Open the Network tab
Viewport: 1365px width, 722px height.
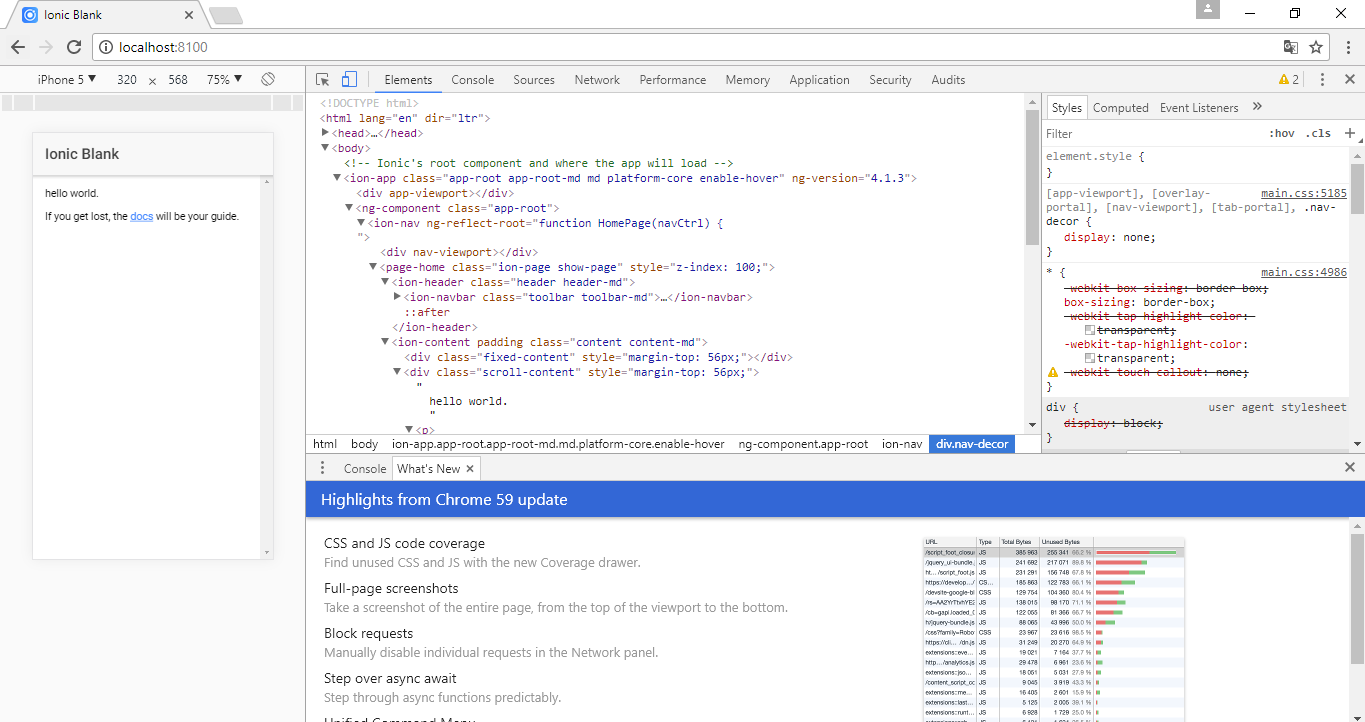[x=597, y=80]
